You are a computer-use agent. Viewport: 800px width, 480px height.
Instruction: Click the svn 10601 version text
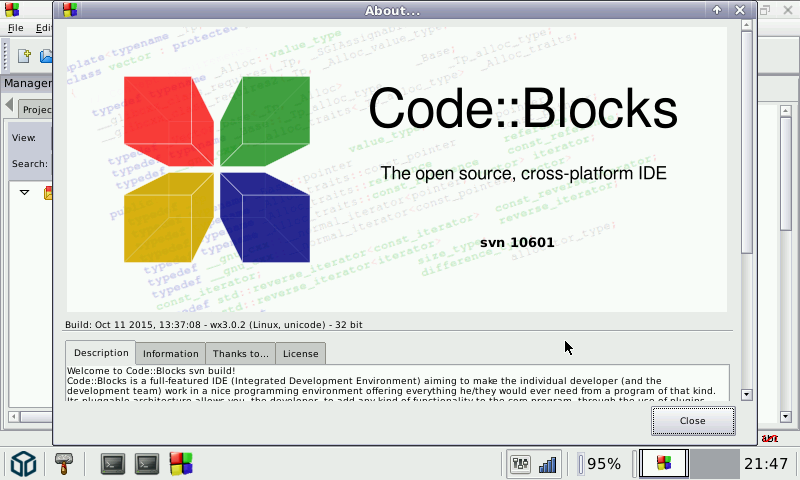(517, 242)
